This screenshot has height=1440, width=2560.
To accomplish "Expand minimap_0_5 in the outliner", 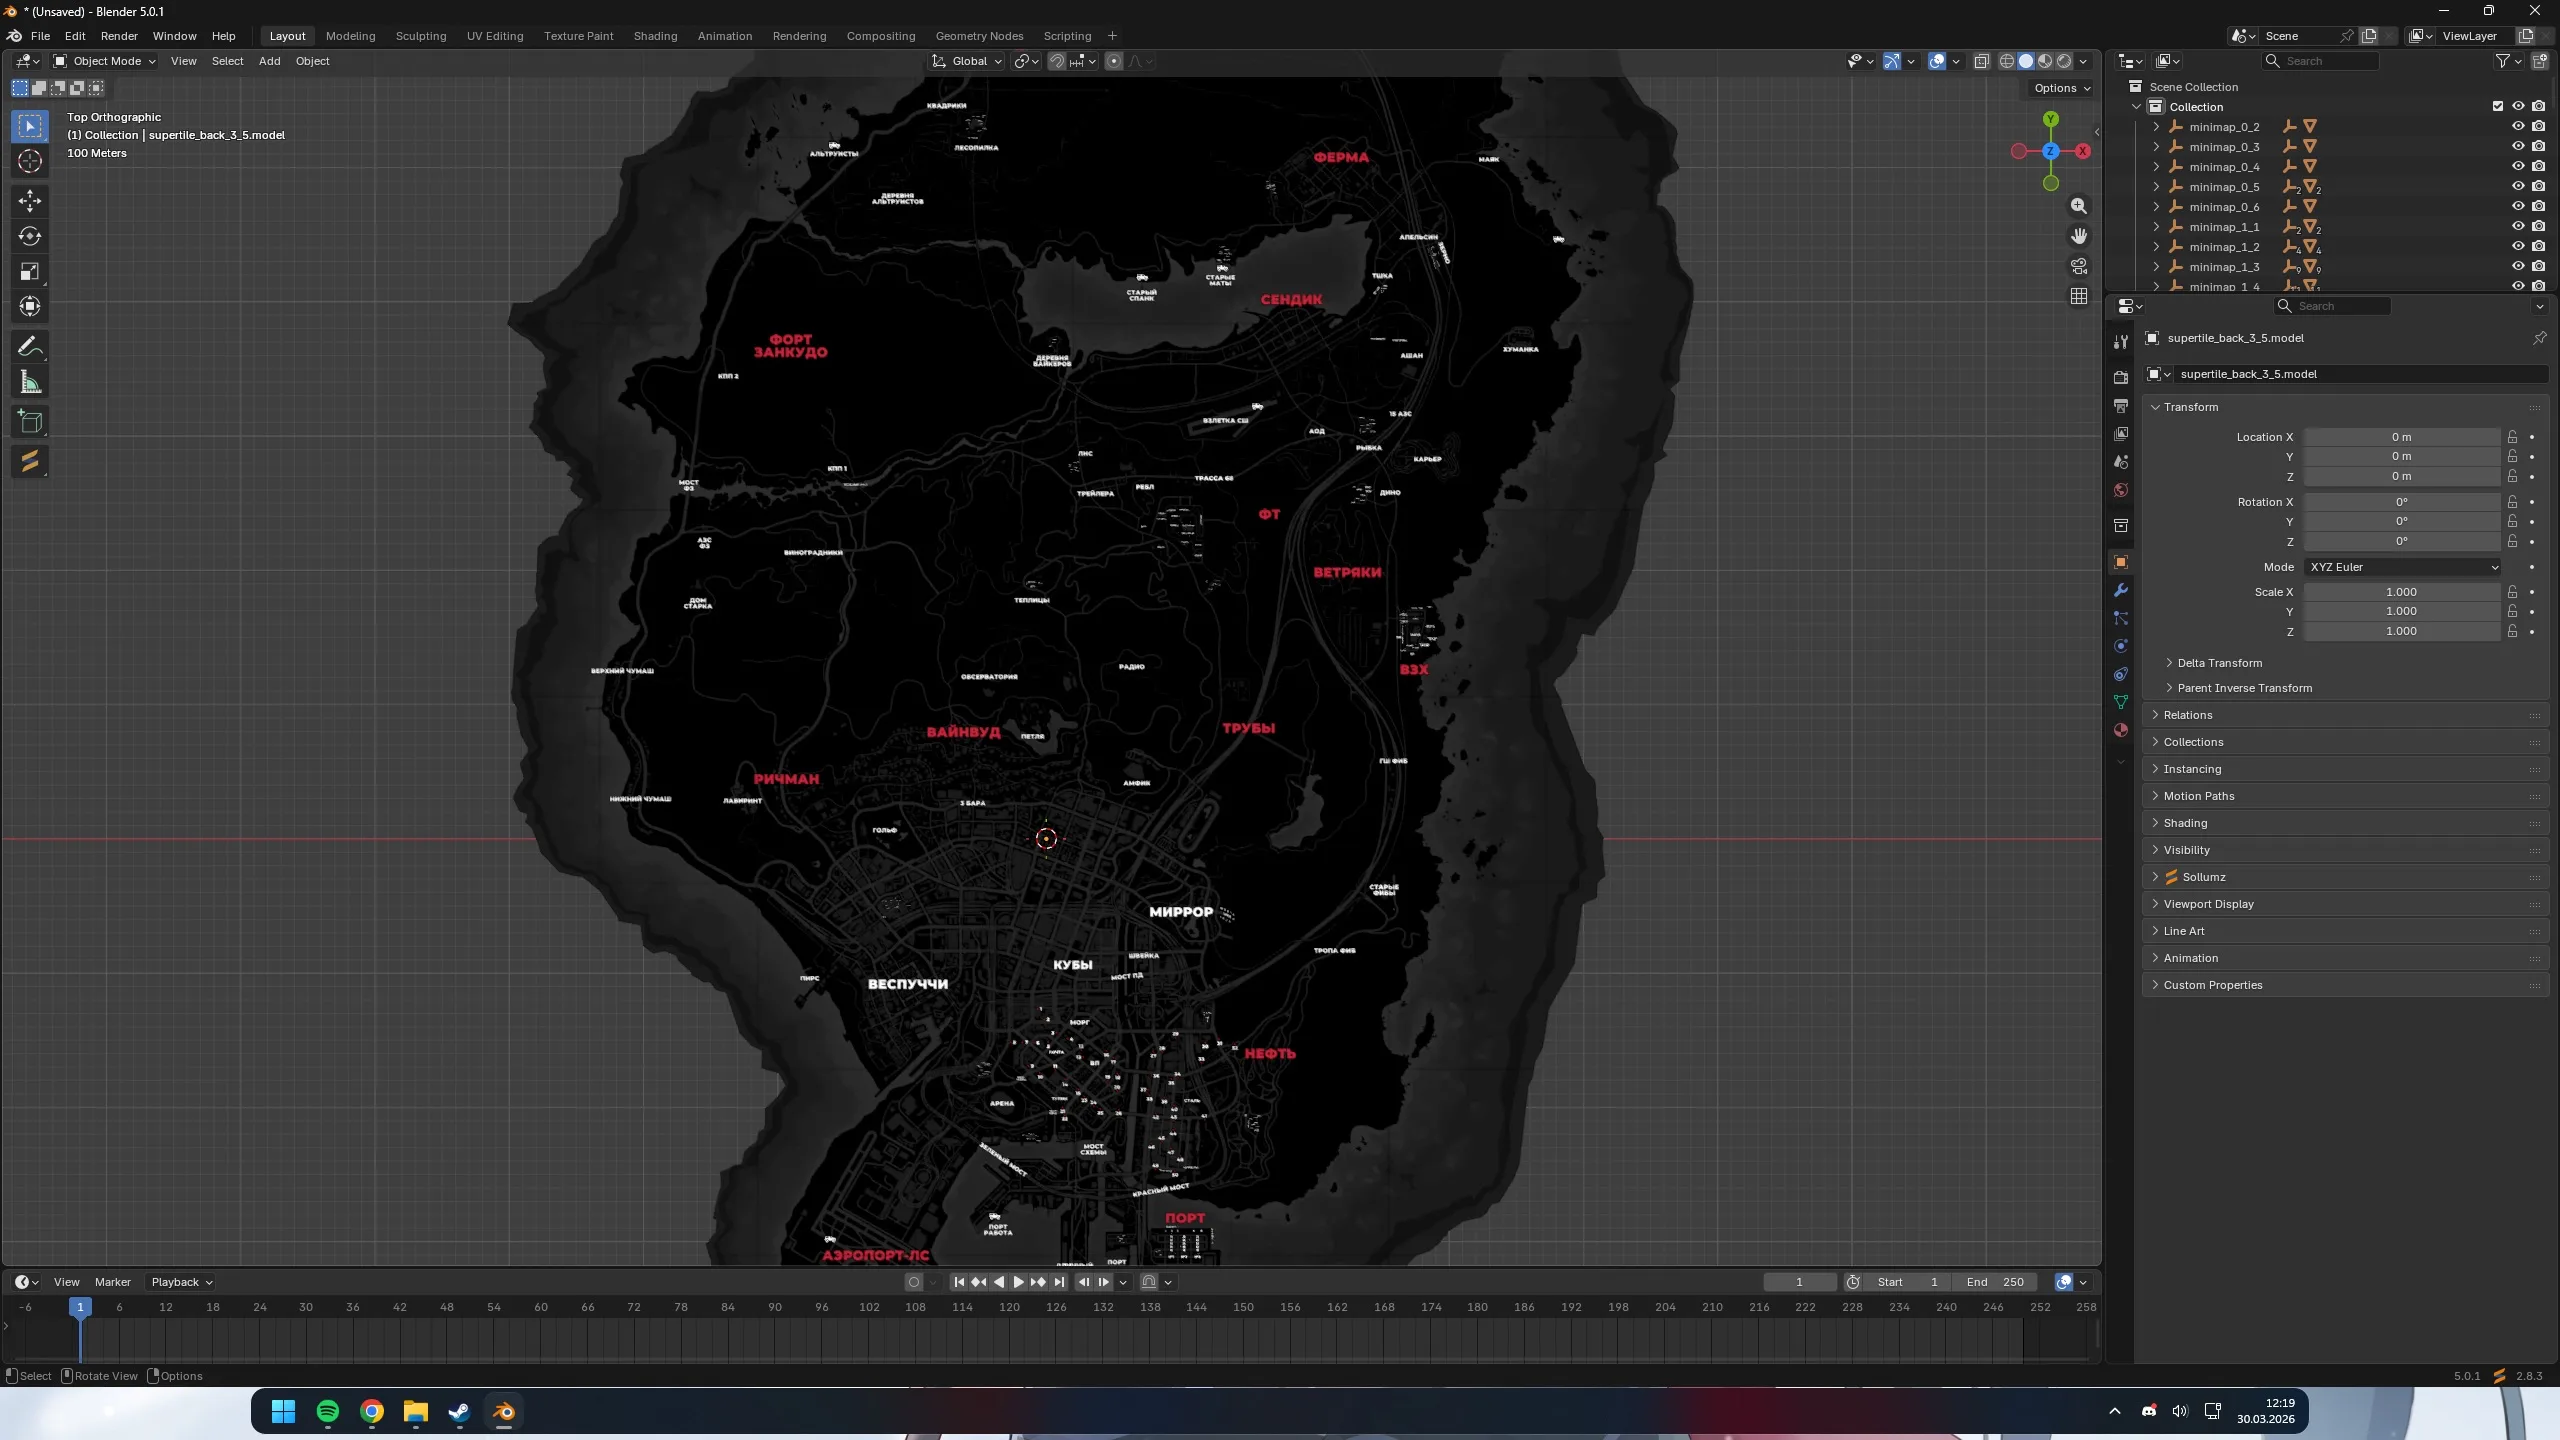I will (2156, 187).
